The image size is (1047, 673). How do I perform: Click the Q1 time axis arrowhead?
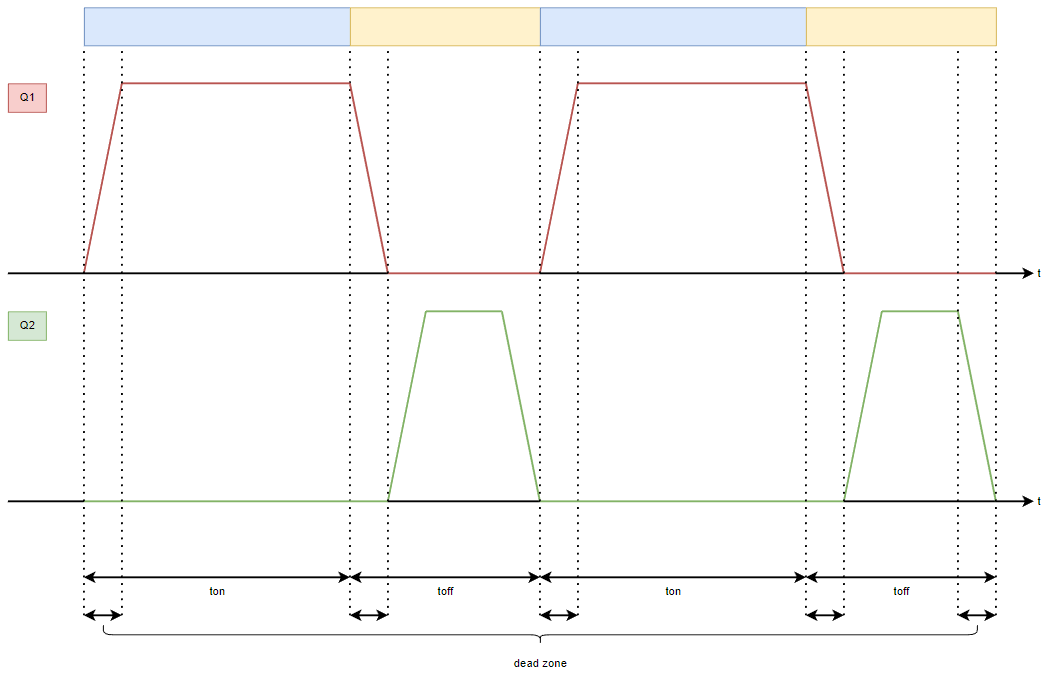point(1027,273)
